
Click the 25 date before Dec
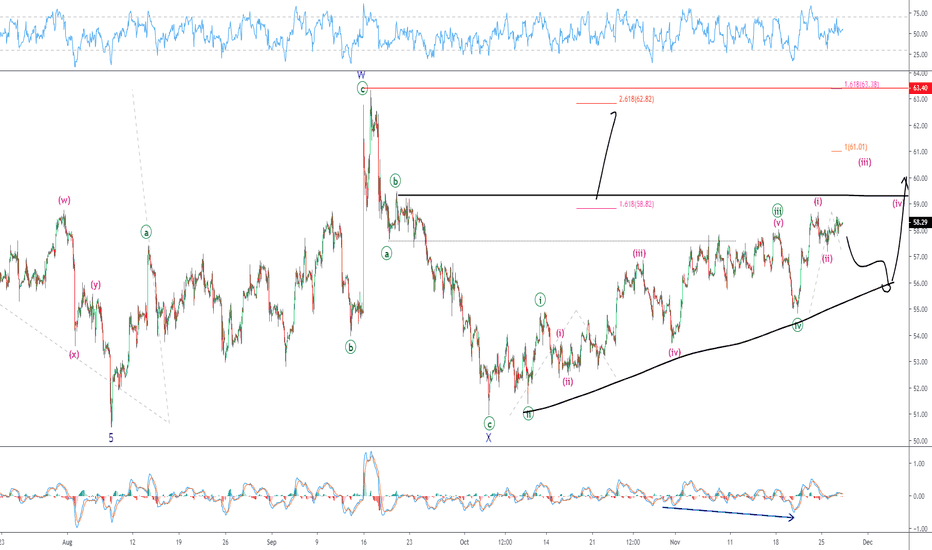tap(821, 542)
